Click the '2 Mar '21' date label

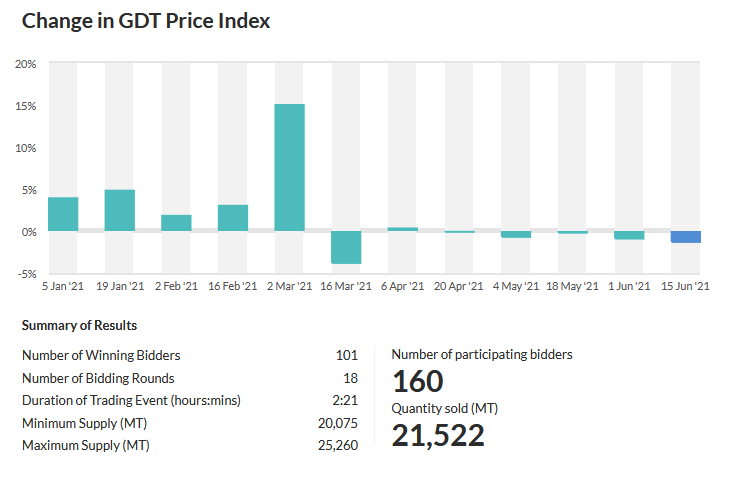click(x=290, y=286)
